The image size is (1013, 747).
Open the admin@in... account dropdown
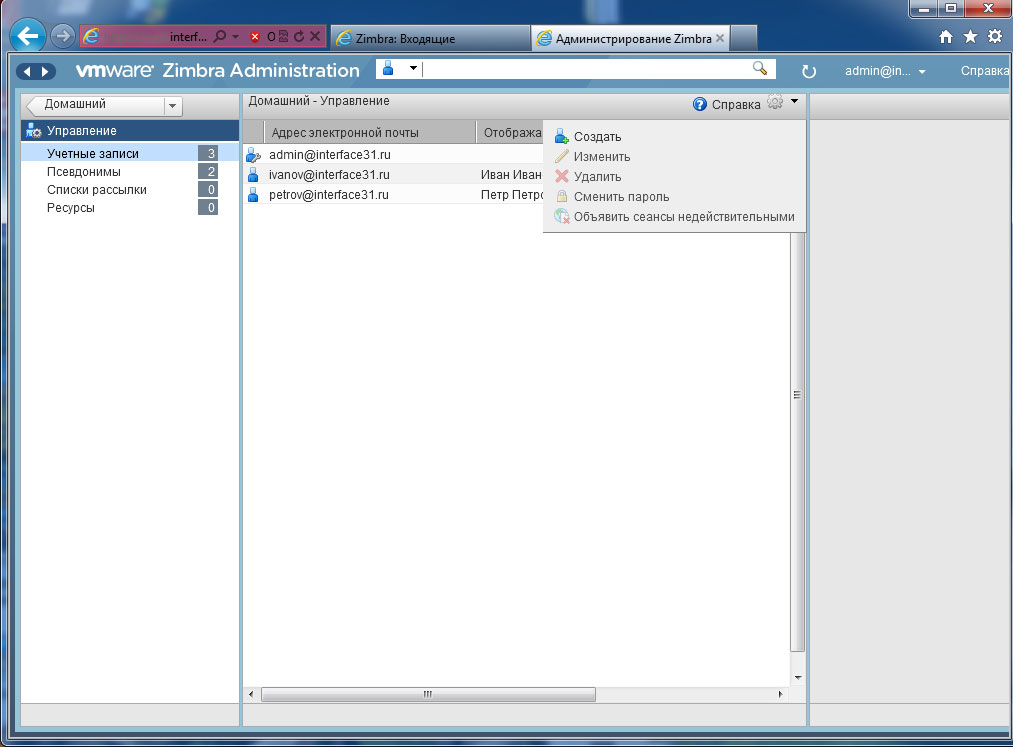(x=922, y=72)
